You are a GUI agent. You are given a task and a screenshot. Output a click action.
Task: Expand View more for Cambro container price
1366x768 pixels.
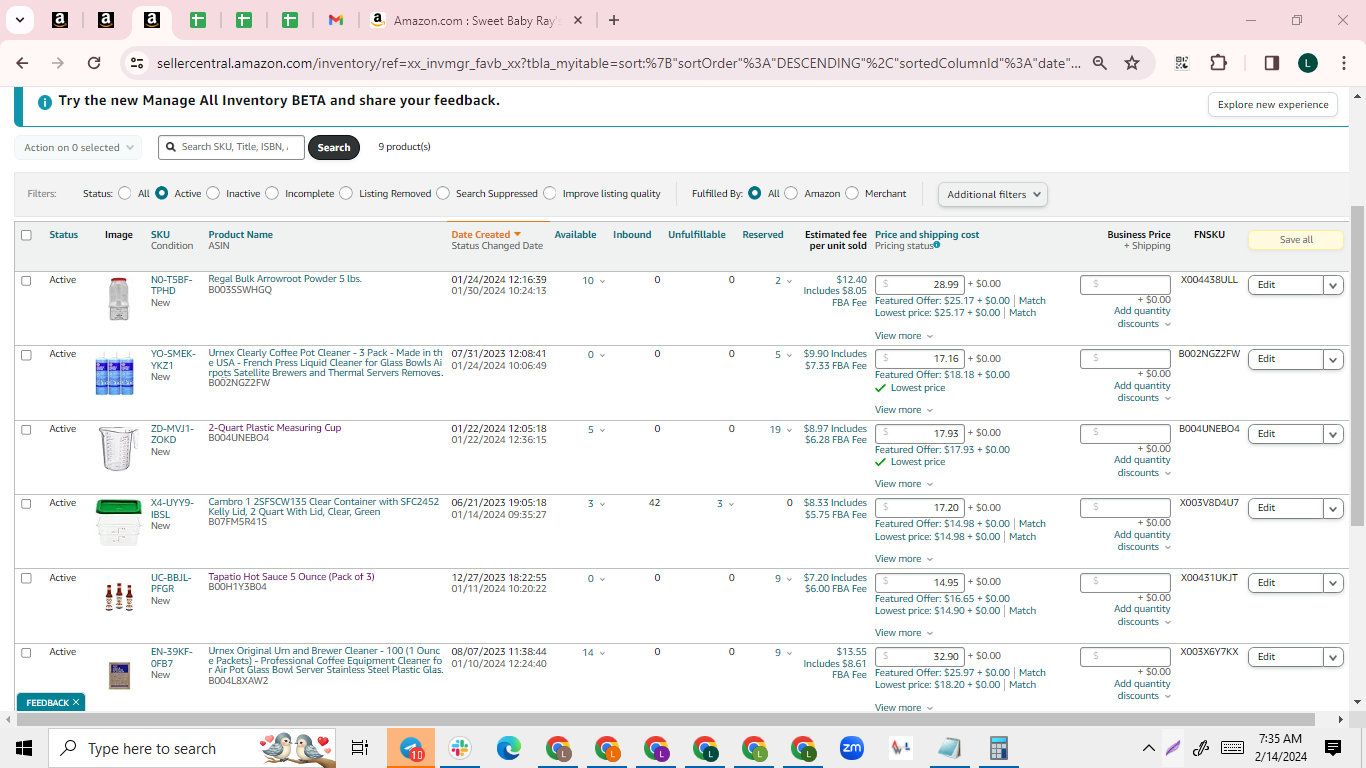coord(904,559)
